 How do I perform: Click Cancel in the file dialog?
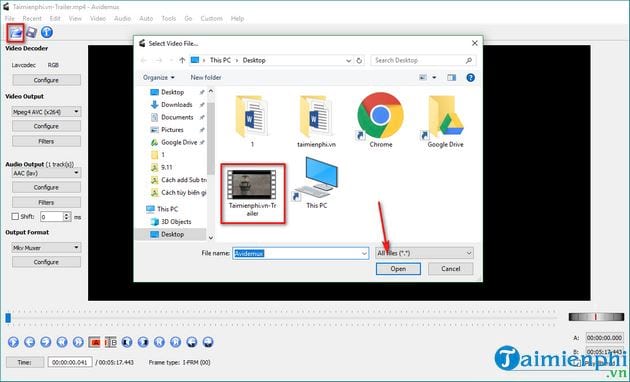pyautogui.click(x=450, y=269)
